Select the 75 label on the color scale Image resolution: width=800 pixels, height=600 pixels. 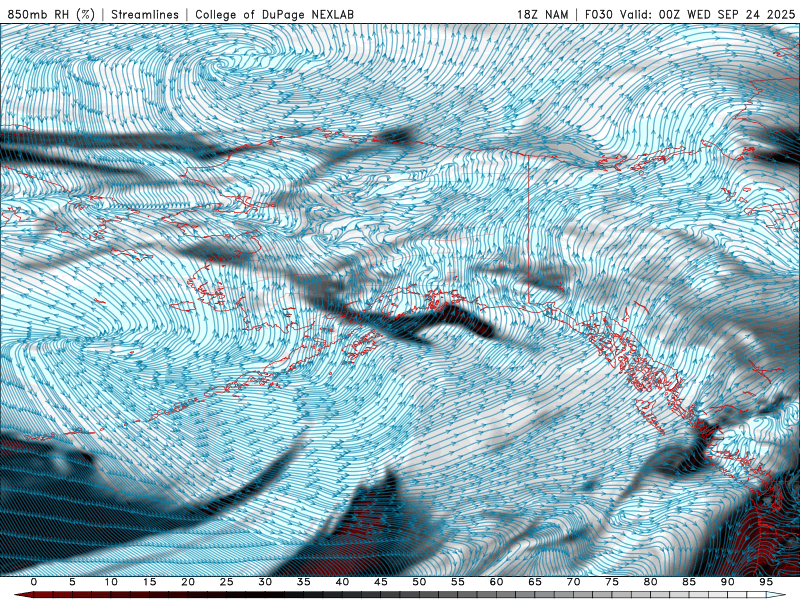612,582
